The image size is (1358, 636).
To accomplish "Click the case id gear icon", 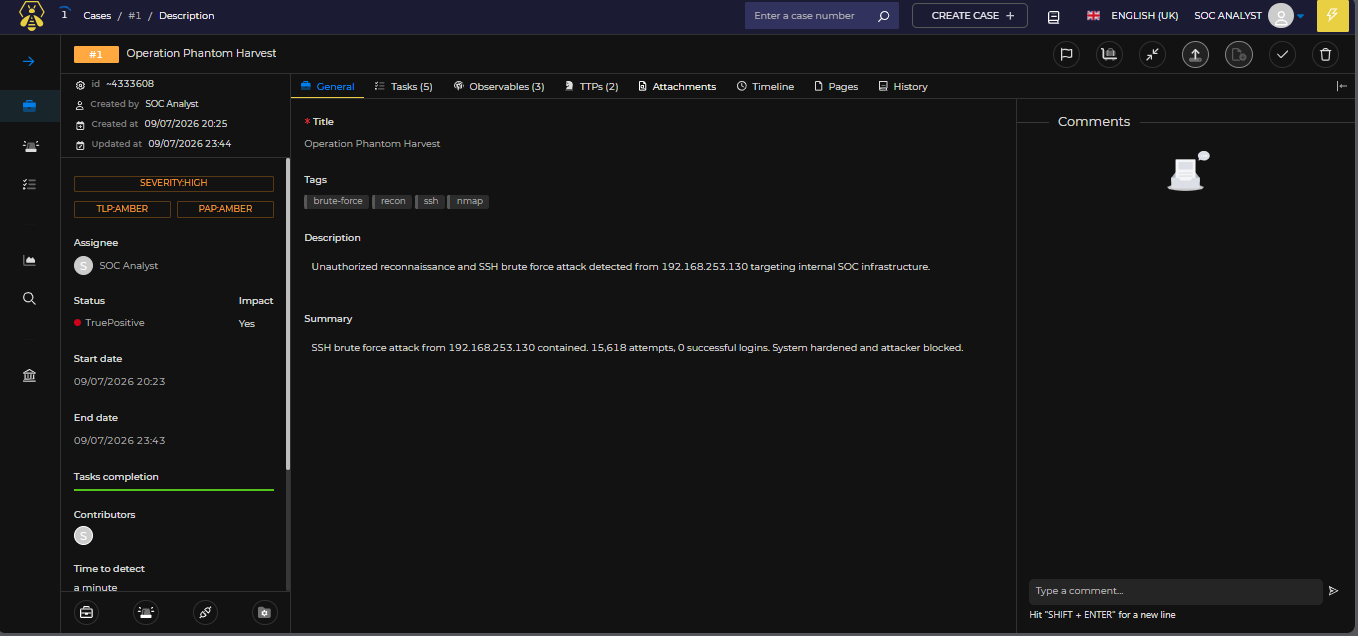I will point(80,85).
